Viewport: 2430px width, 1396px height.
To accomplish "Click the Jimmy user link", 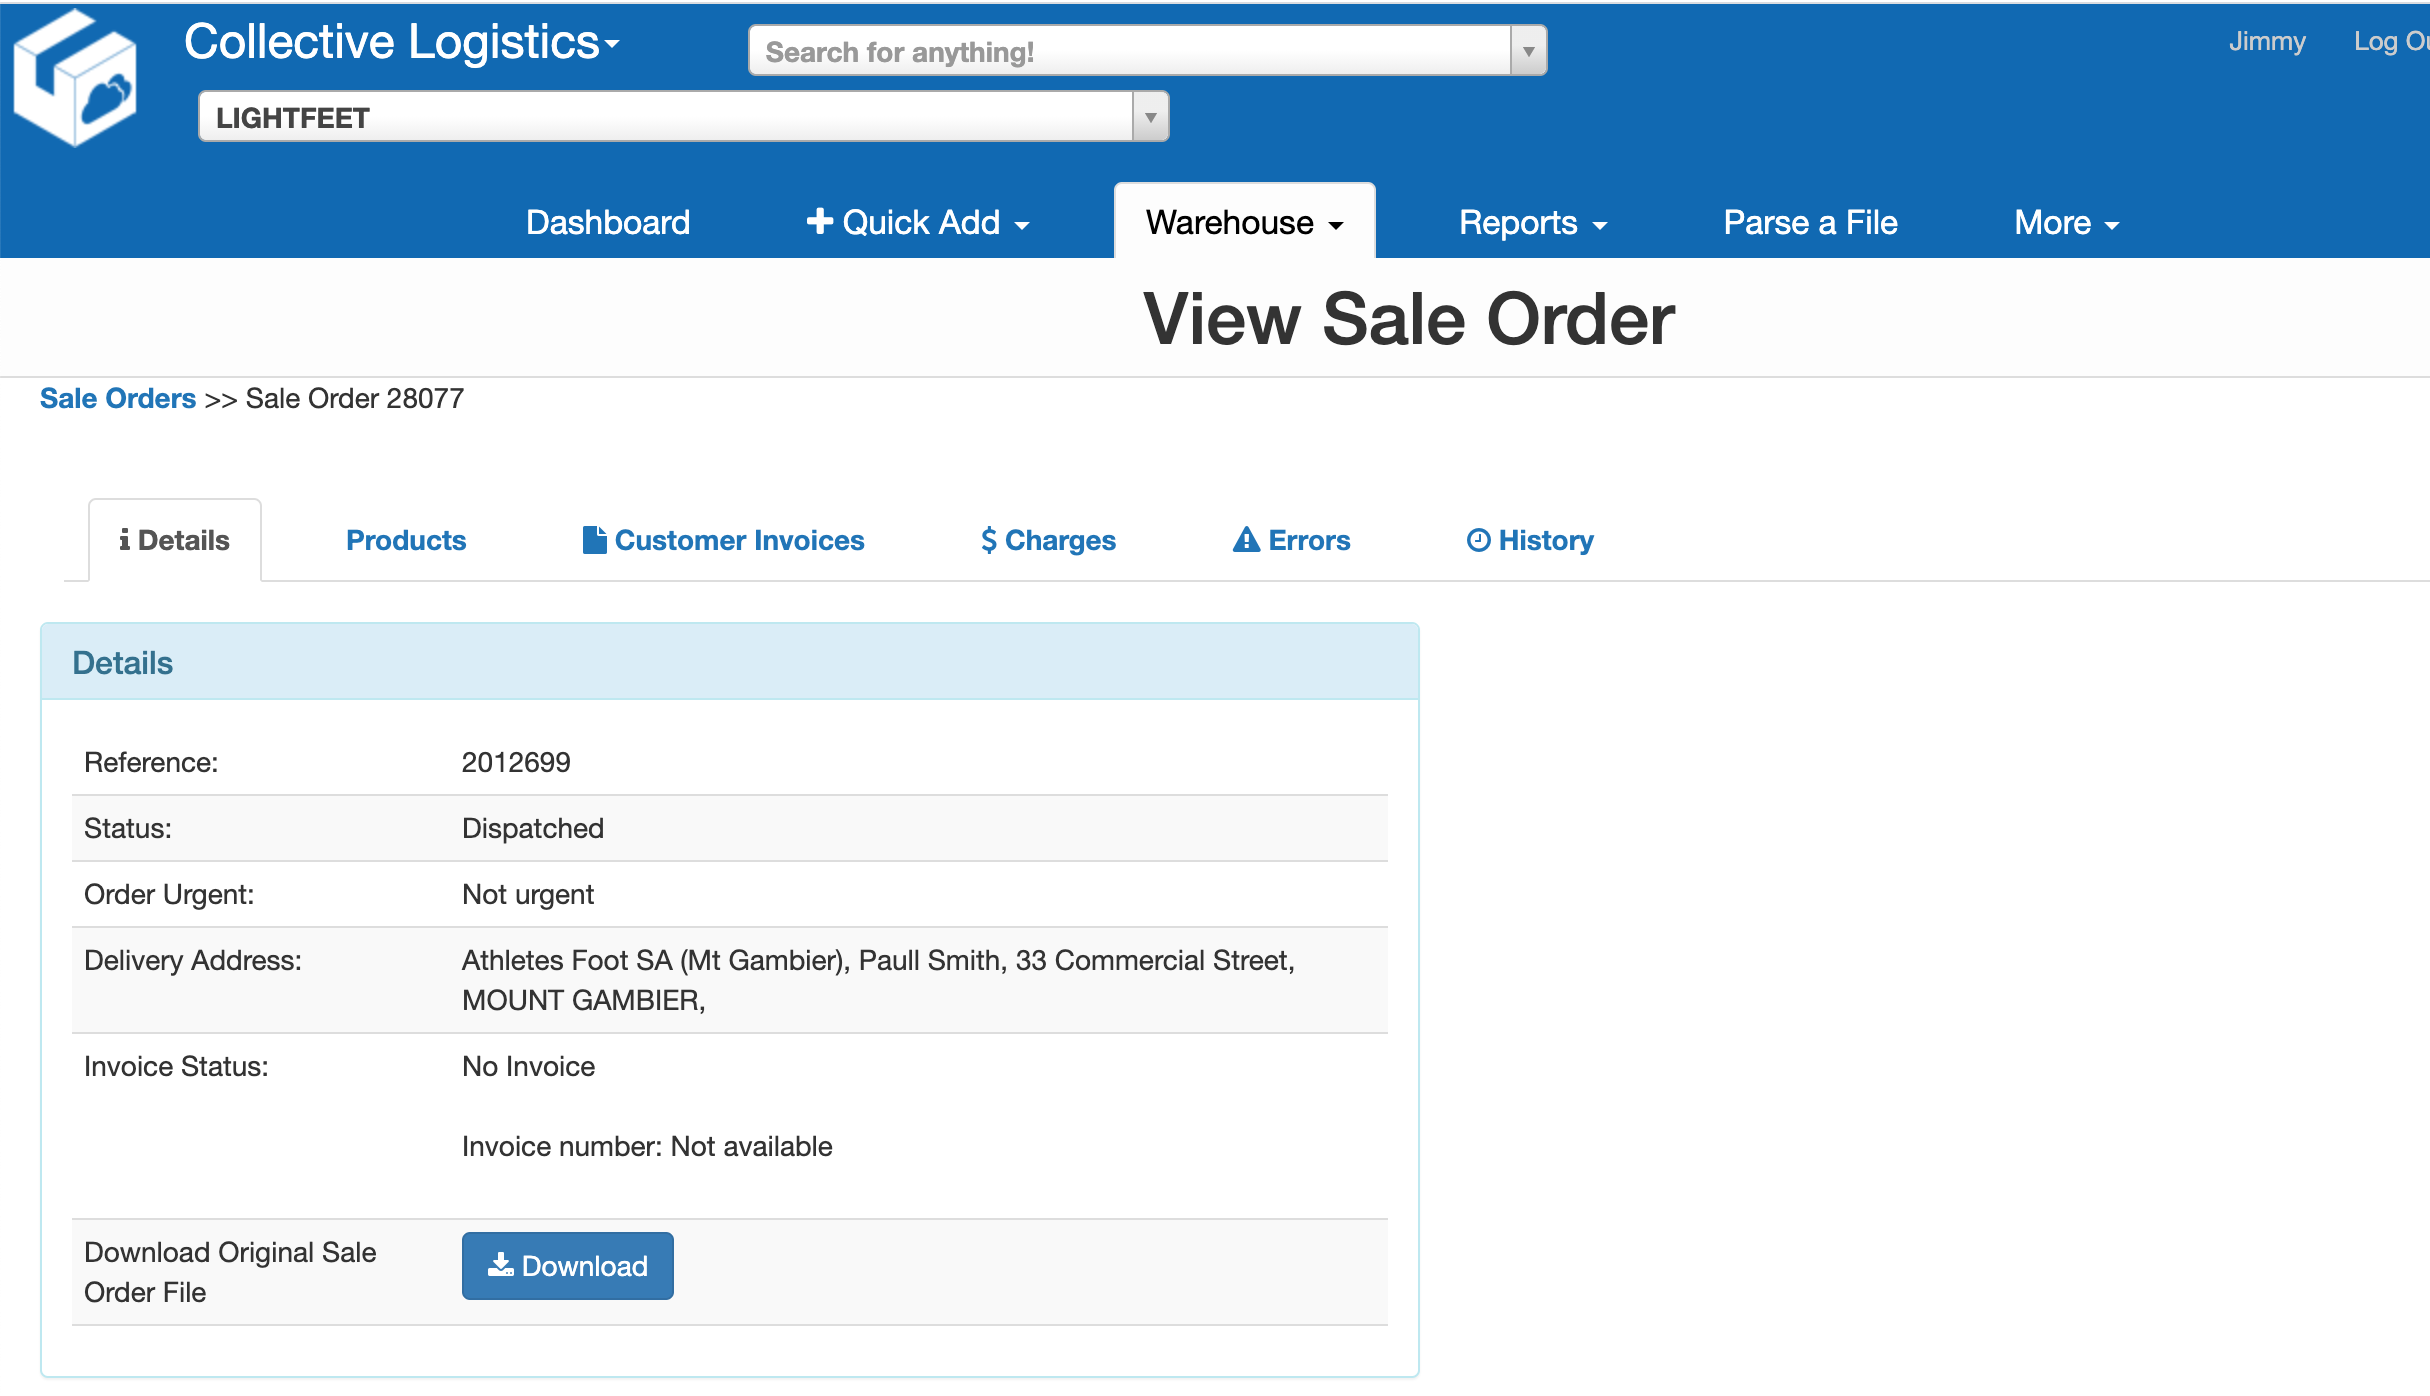I will point(2266,41).
